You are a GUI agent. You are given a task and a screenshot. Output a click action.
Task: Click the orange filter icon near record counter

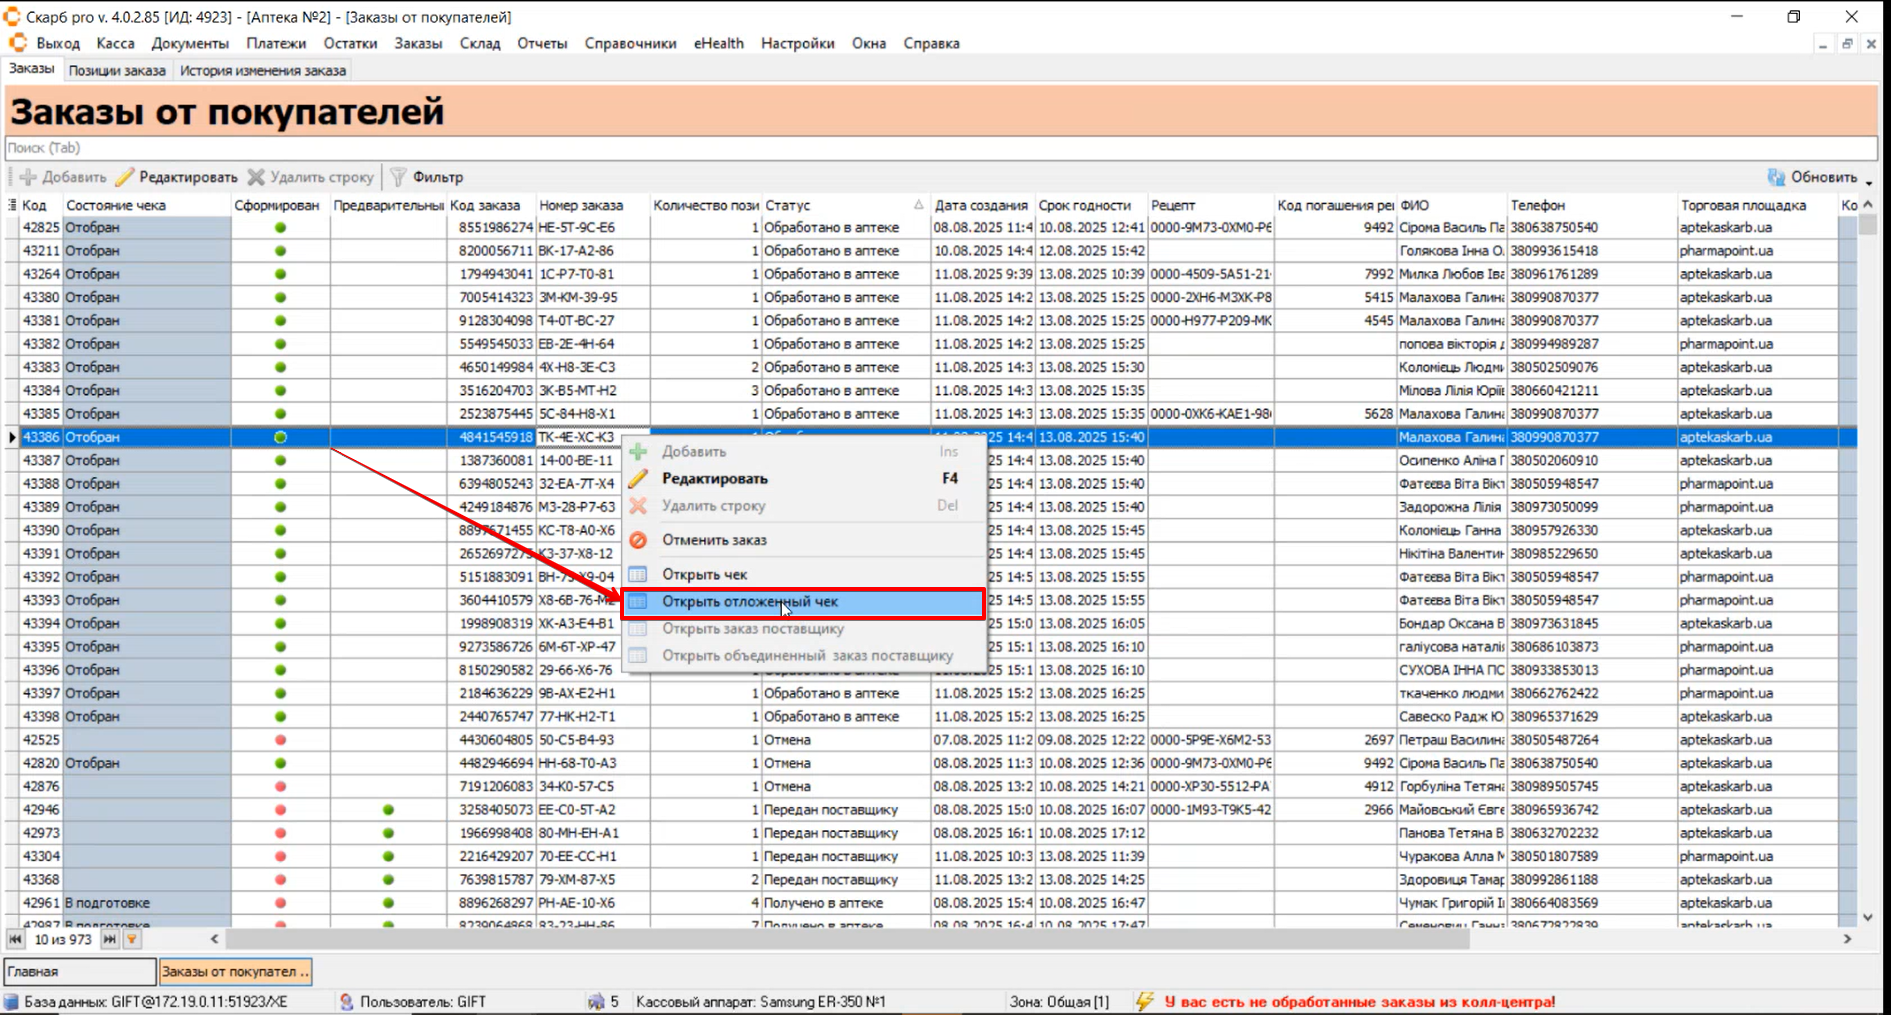pyautogui.click(x=132, y=939)
